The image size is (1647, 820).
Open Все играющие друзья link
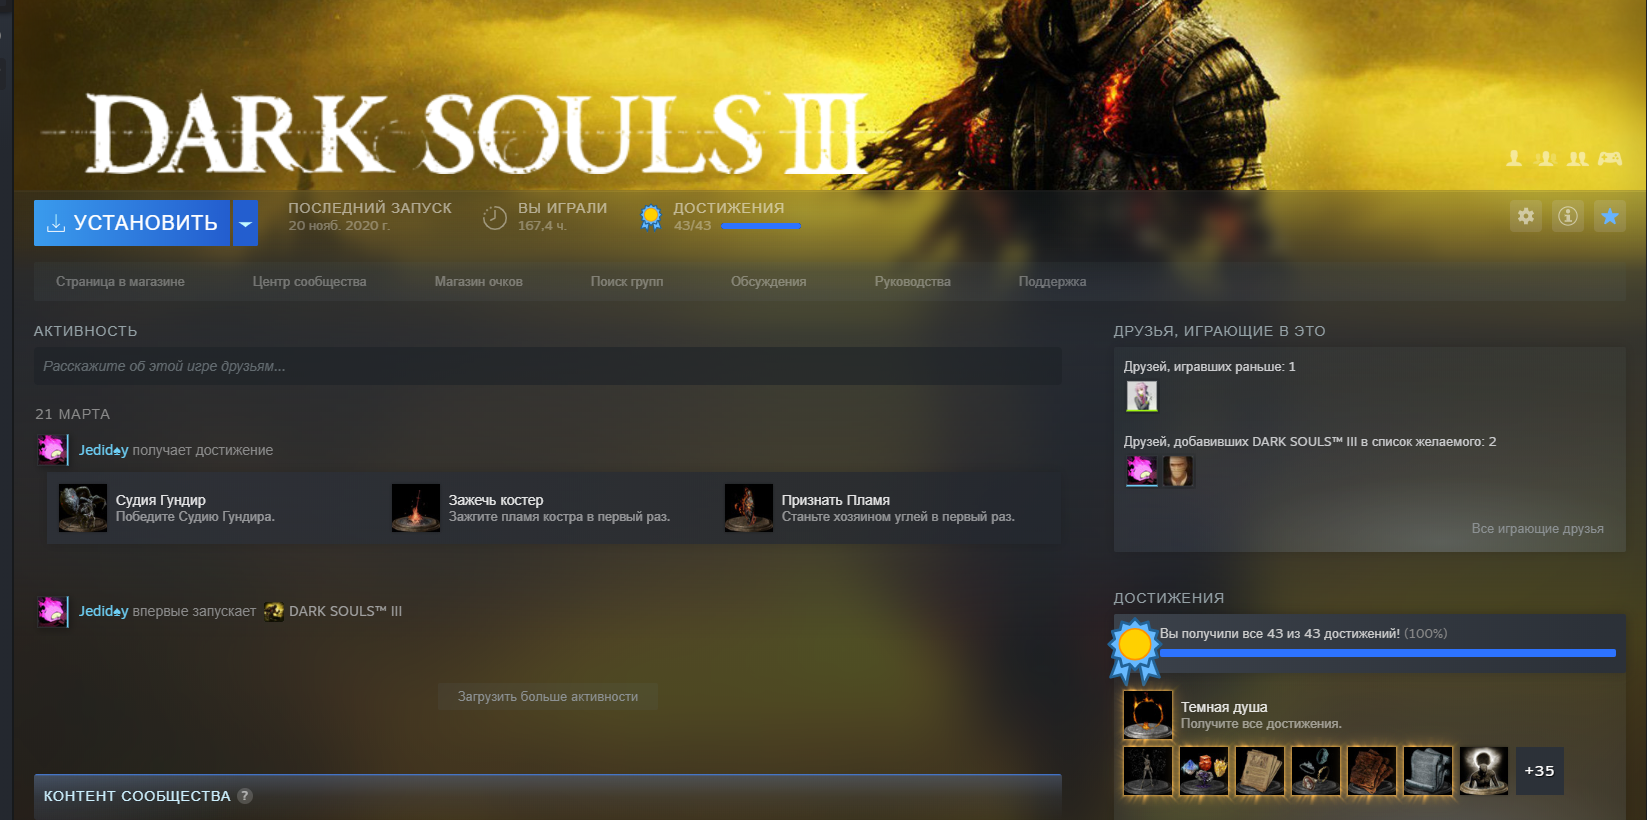click(x=1537, y=528)
